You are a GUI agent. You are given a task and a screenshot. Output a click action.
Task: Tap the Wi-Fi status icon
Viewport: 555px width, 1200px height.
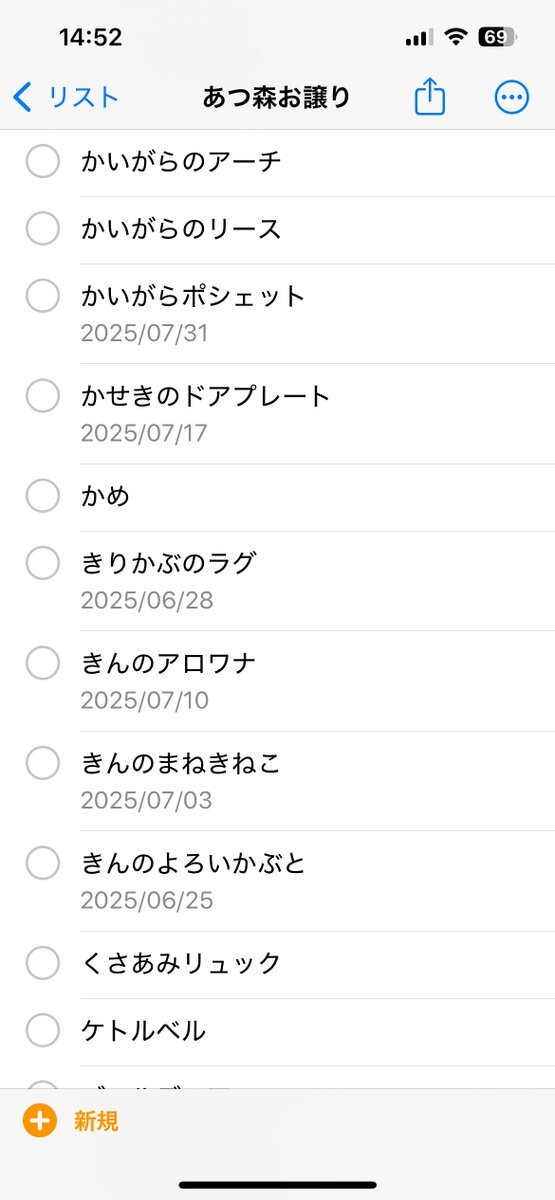(456, 38)
